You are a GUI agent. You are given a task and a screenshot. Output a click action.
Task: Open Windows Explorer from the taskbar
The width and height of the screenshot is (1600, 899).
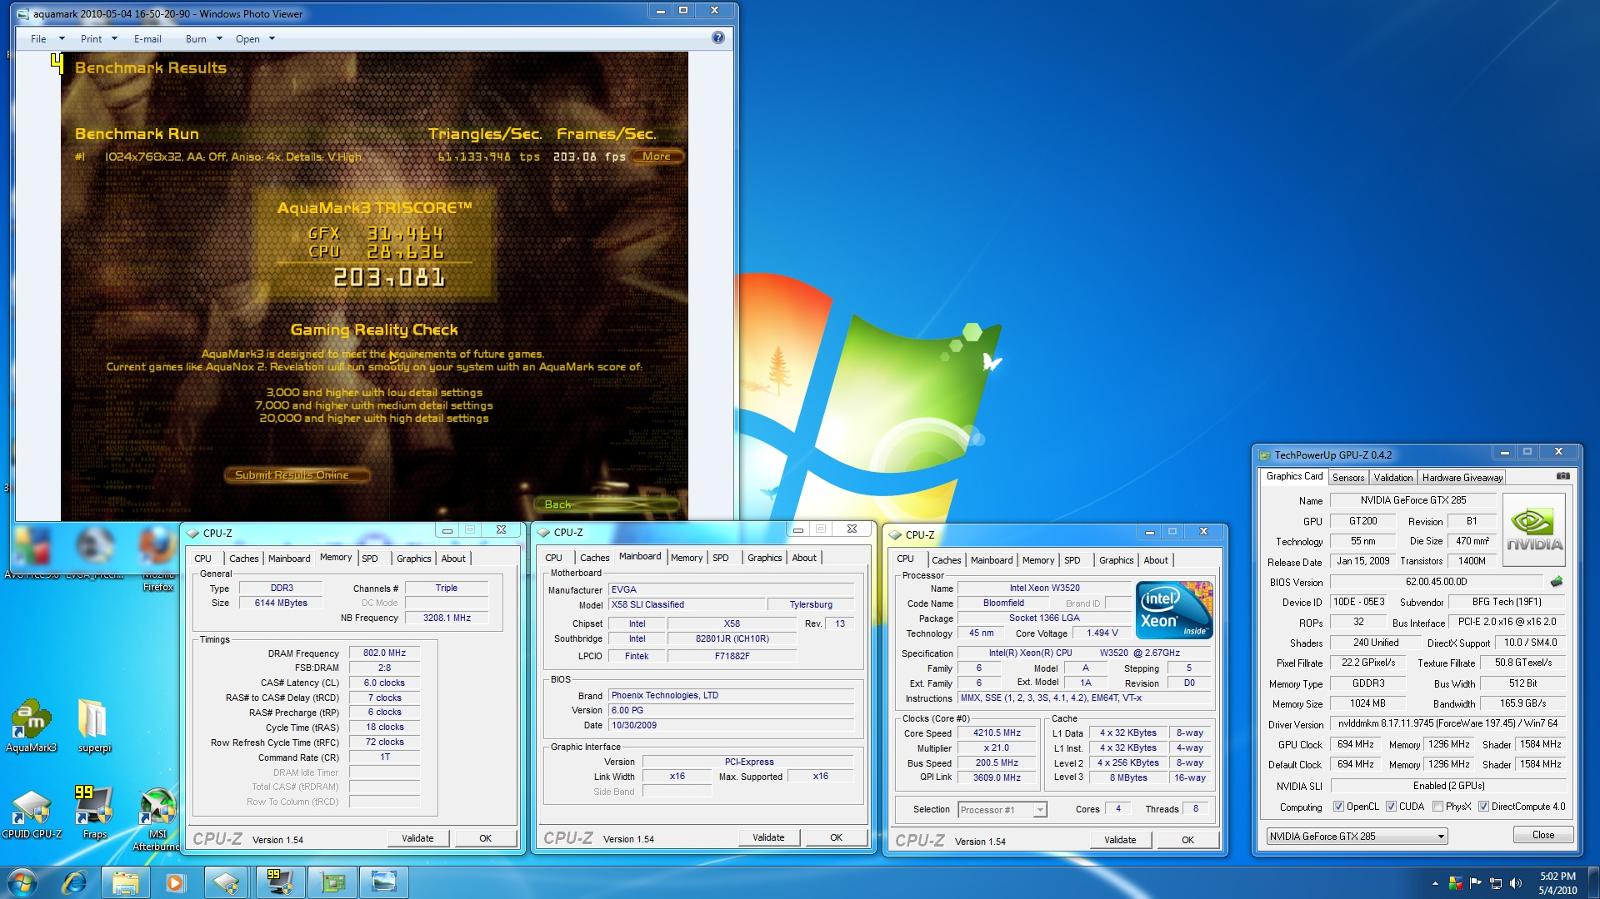(x=125, y=882)
